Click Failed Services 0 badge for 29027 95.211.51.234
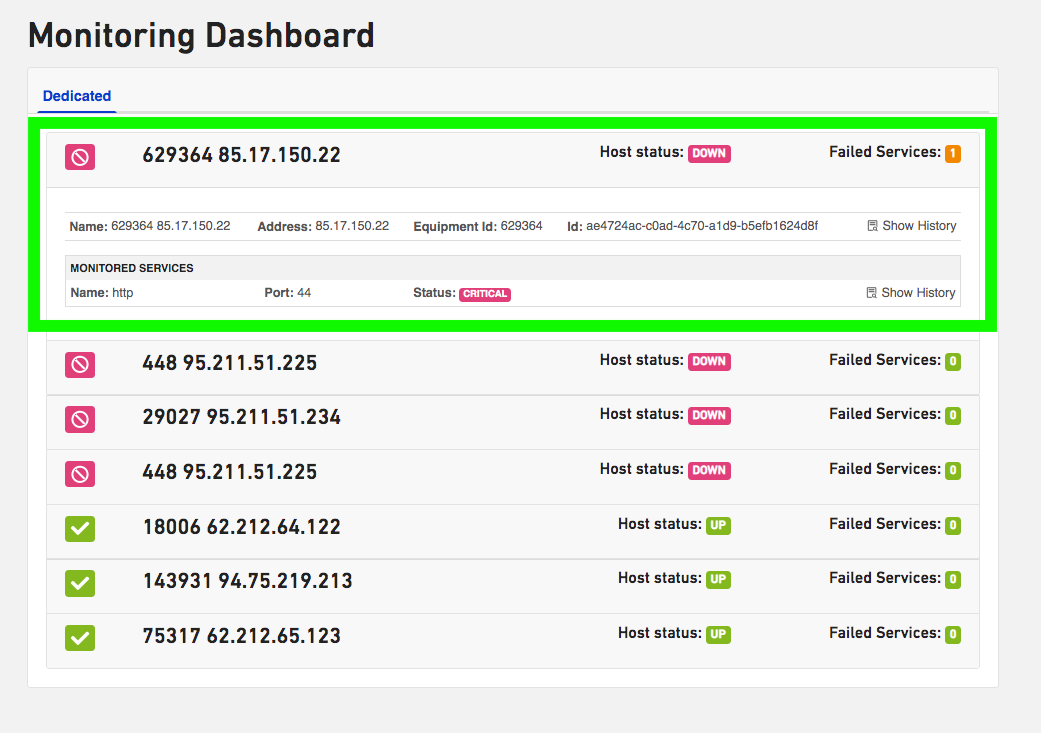 [x=953, y=416]
